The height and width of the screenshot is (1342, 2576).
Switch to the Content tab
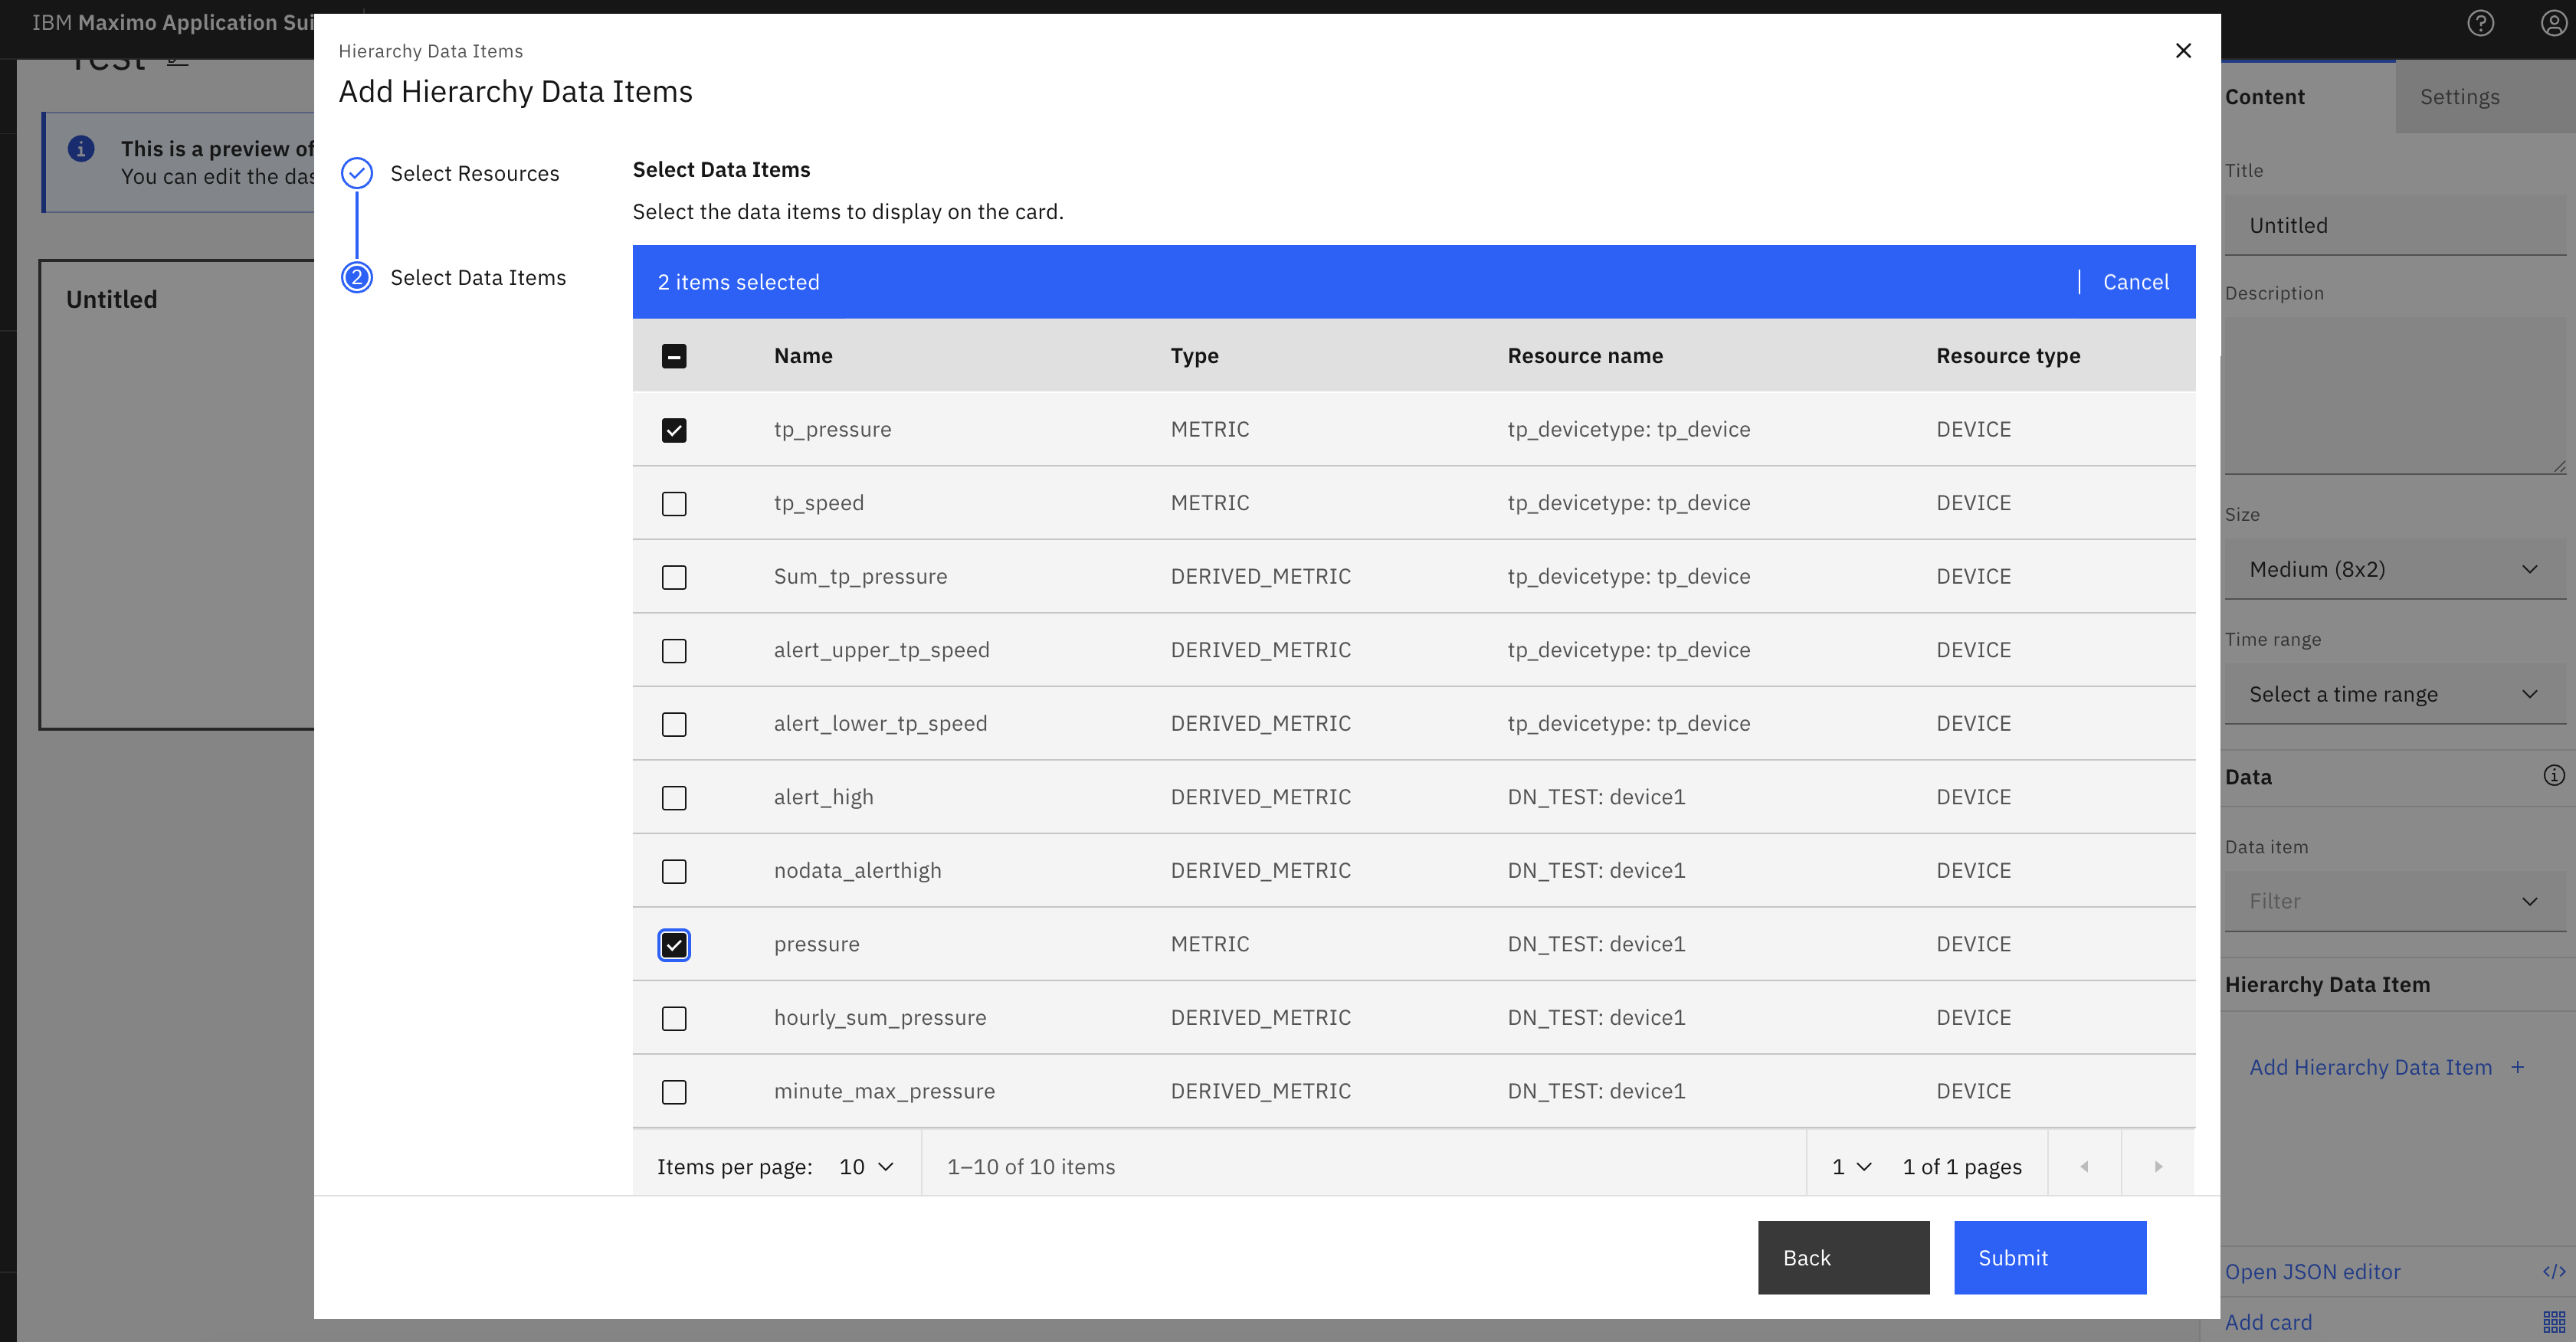coord(2308,97)
